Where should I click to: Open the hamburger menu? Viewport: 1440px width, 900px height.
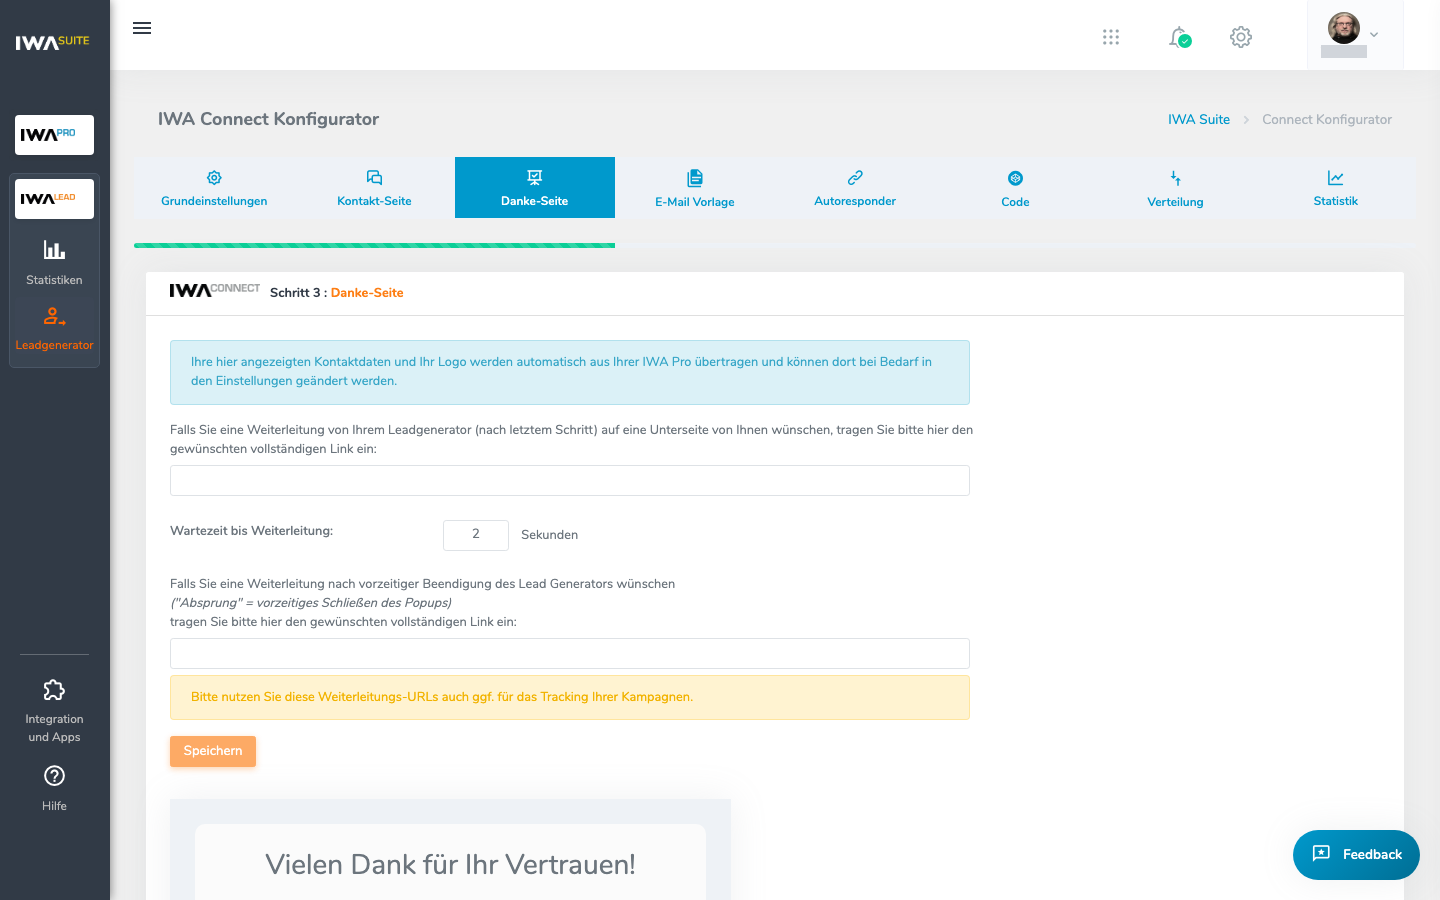142,28
